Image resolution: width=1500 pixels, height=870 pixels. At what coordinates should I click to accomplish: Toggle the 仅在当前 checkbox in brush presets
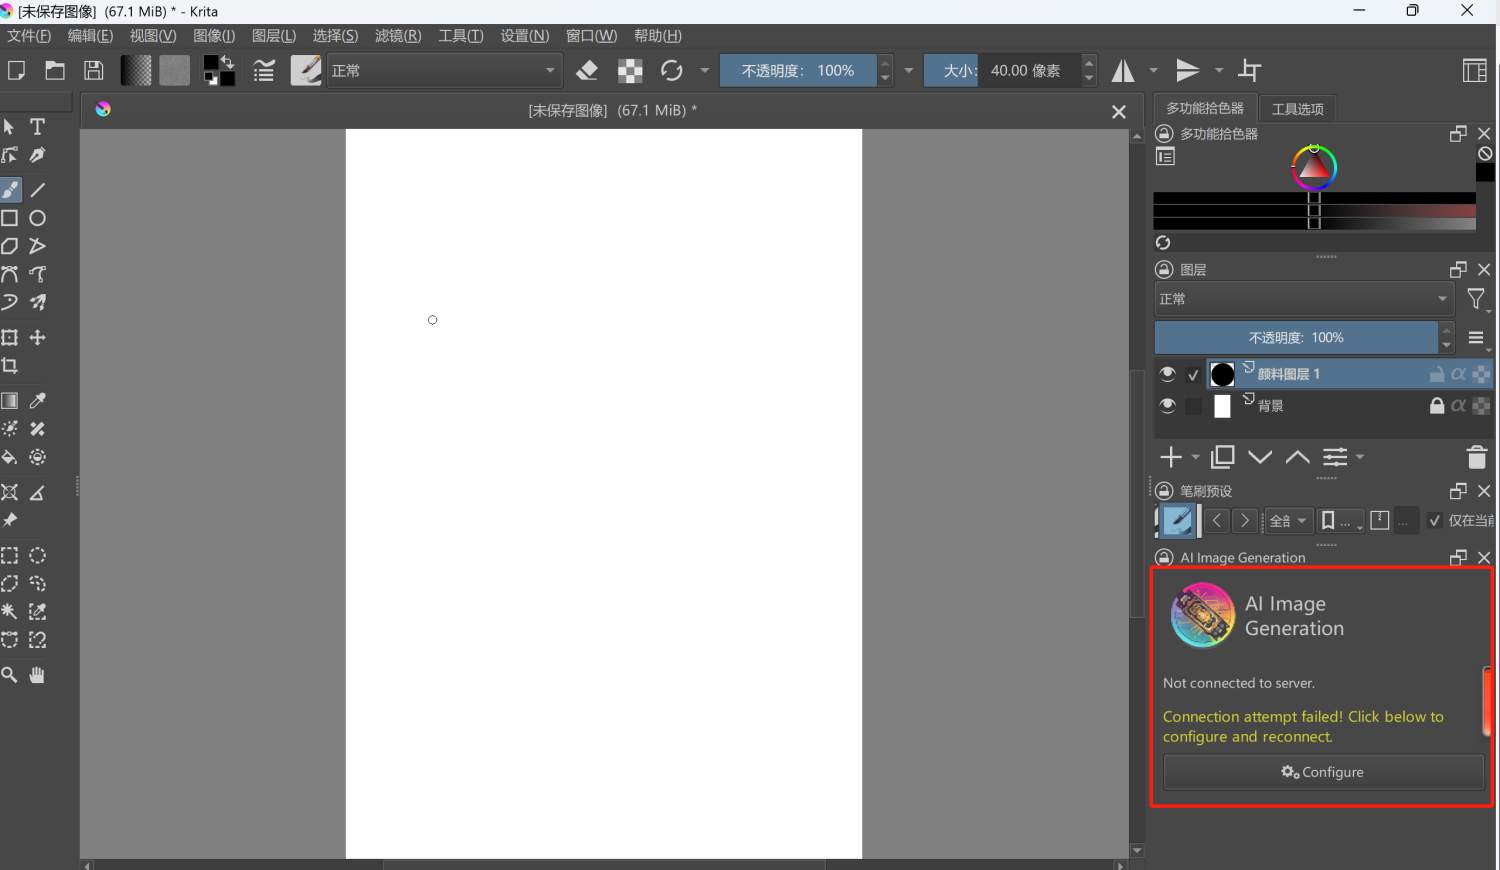point(1435,520)
